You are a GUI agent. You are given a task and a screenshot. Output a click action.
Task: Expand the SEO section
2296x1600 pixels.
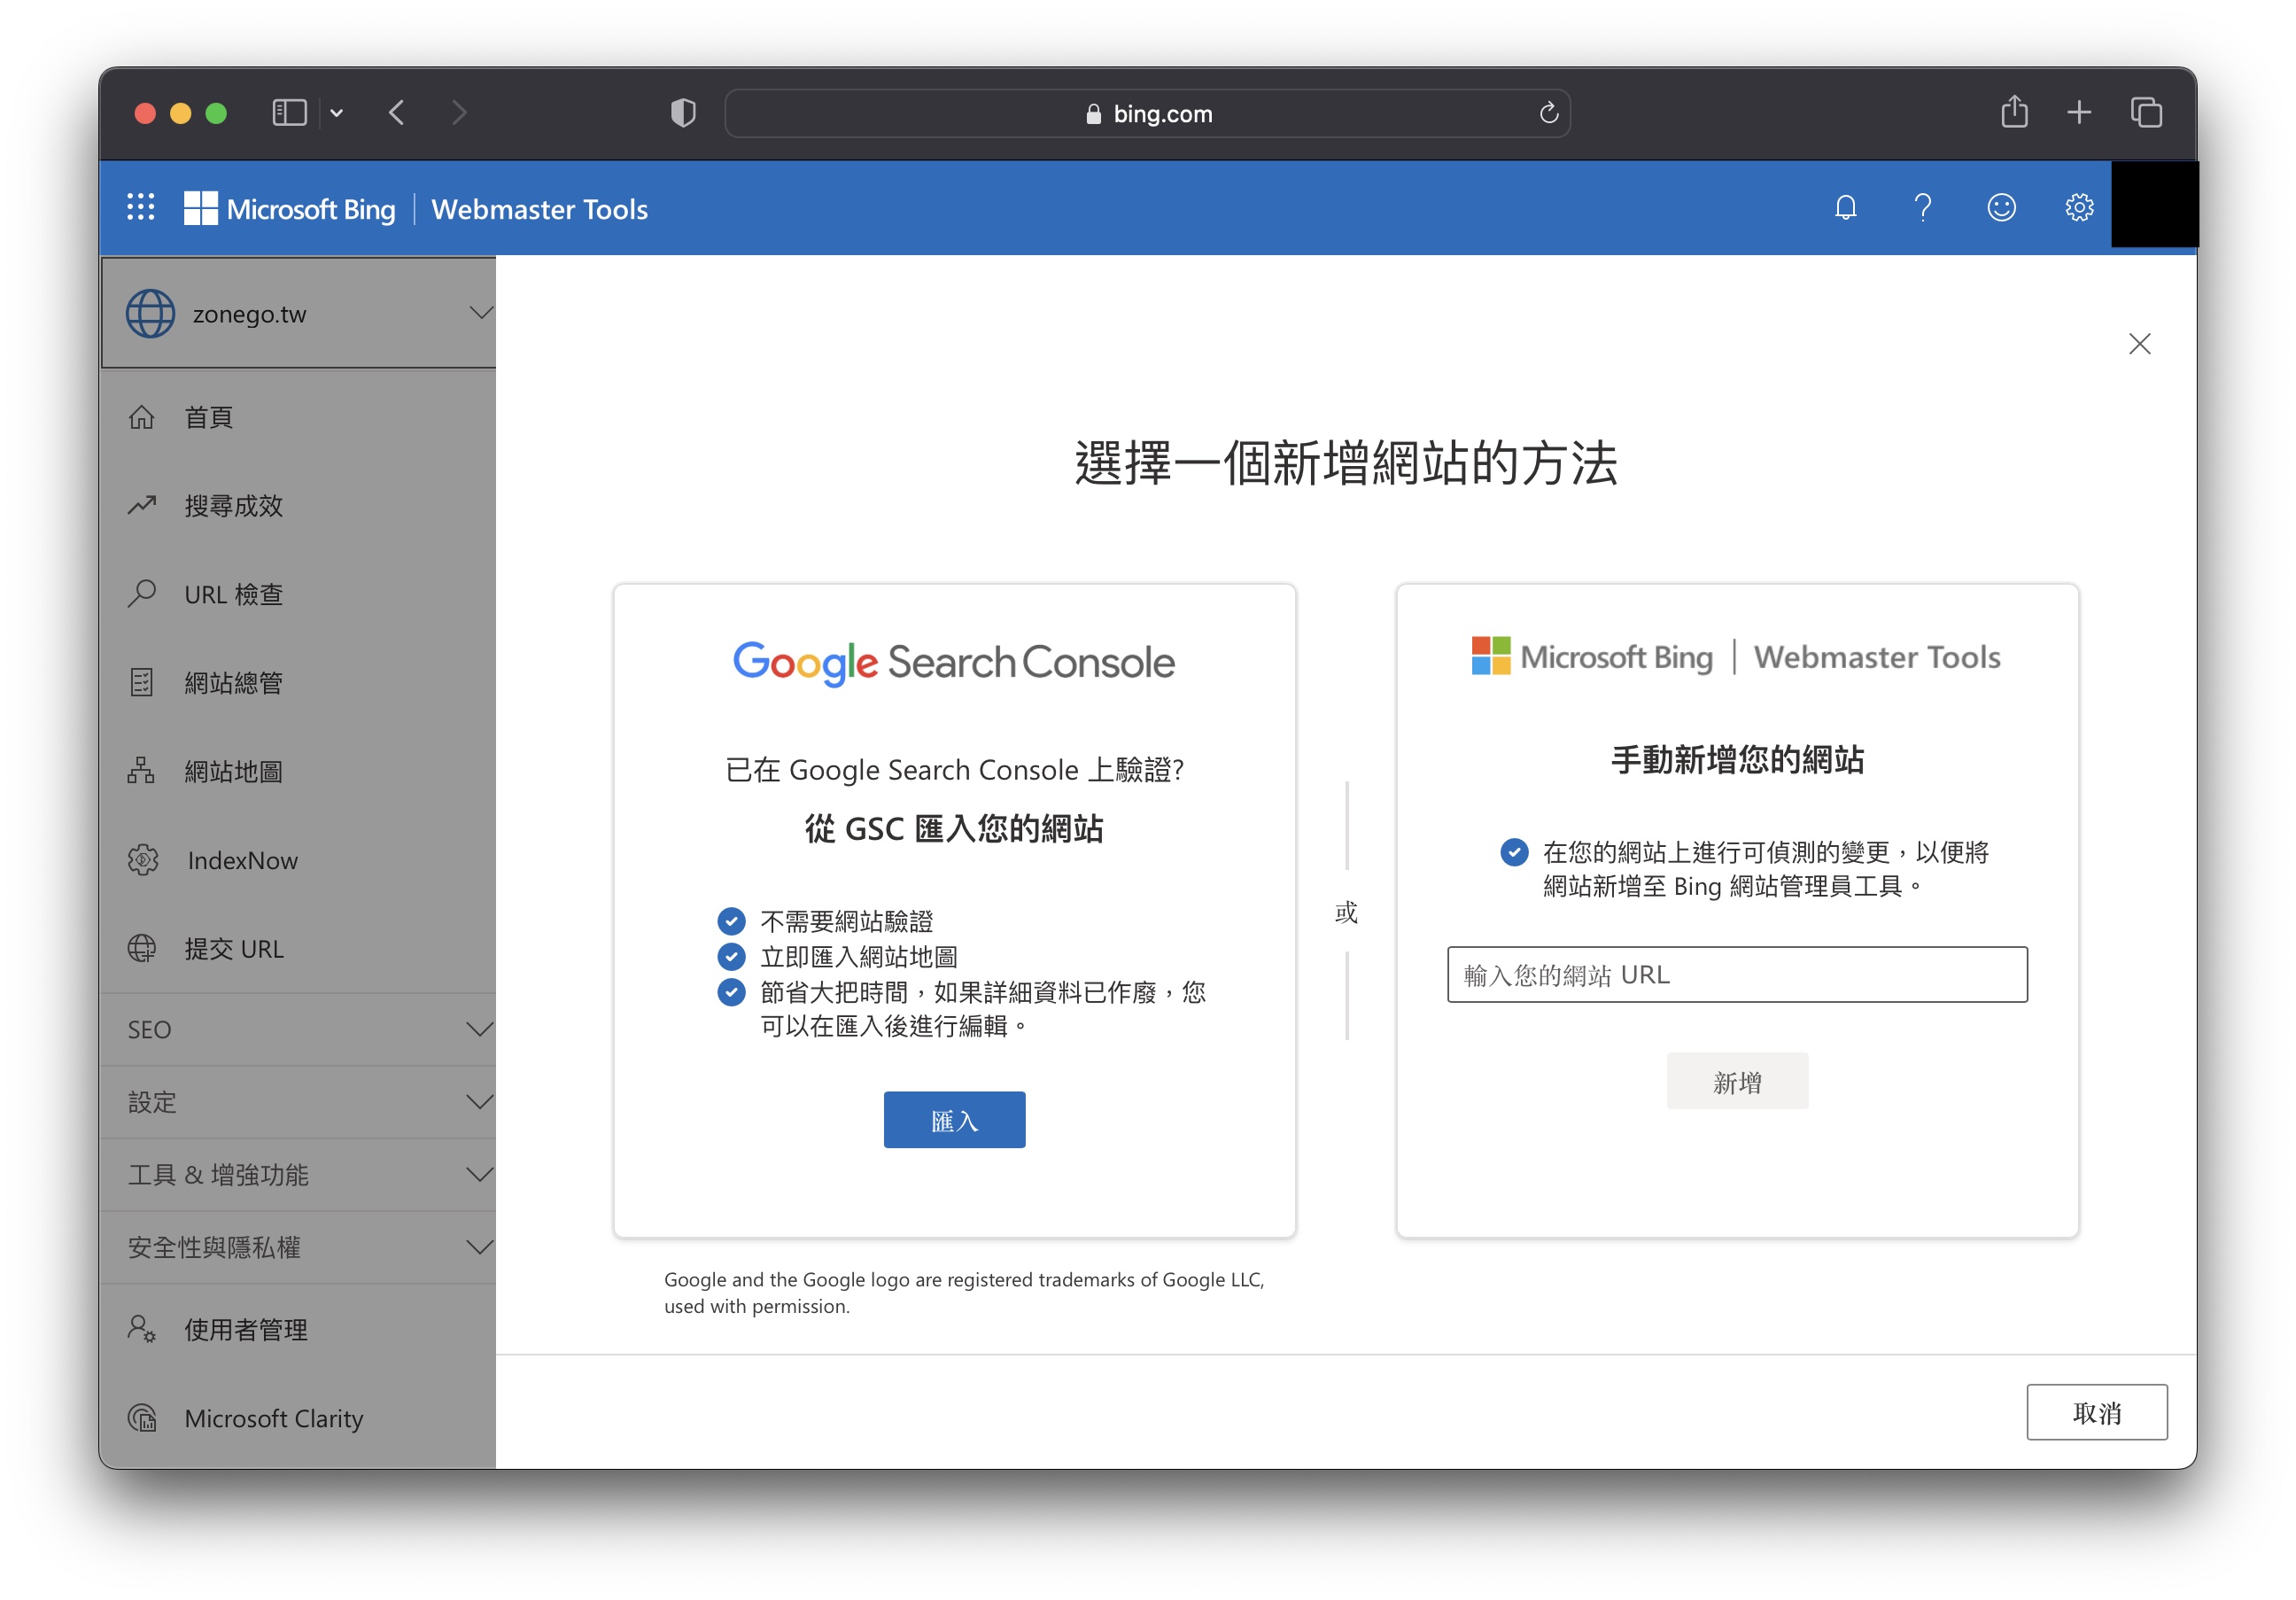(298, 1029)
